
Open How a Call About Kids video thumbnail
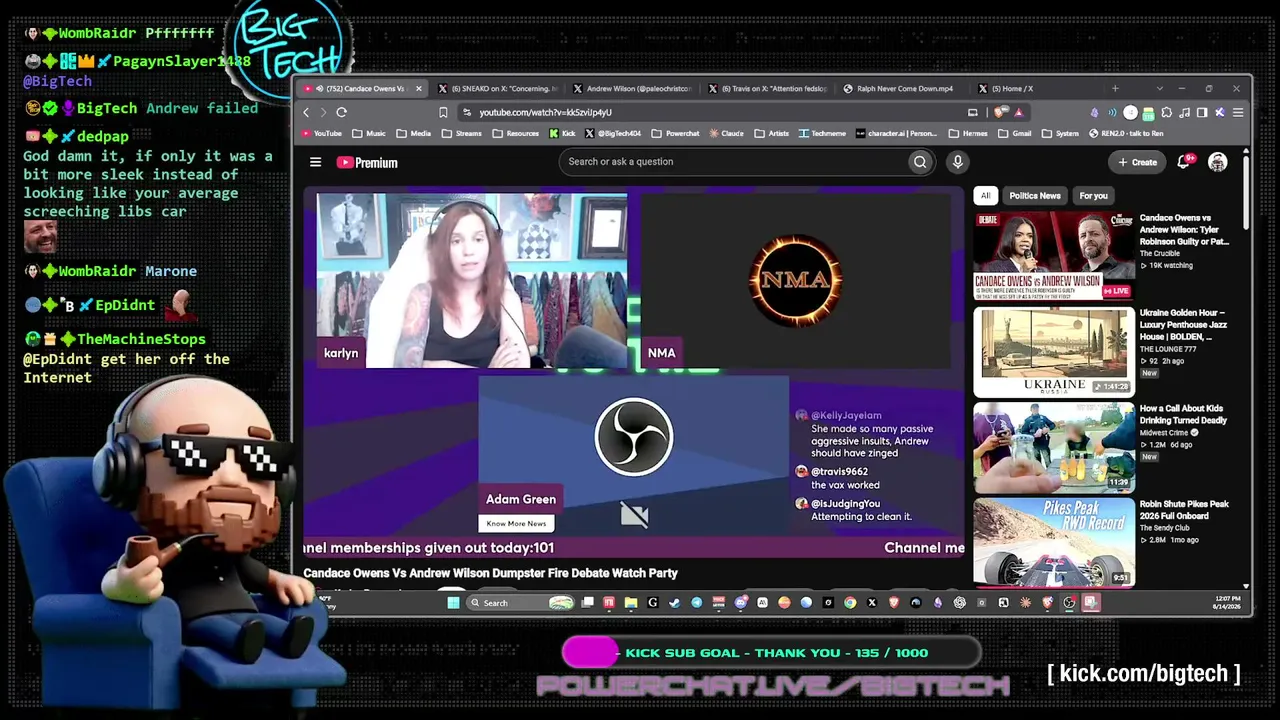1054,448
